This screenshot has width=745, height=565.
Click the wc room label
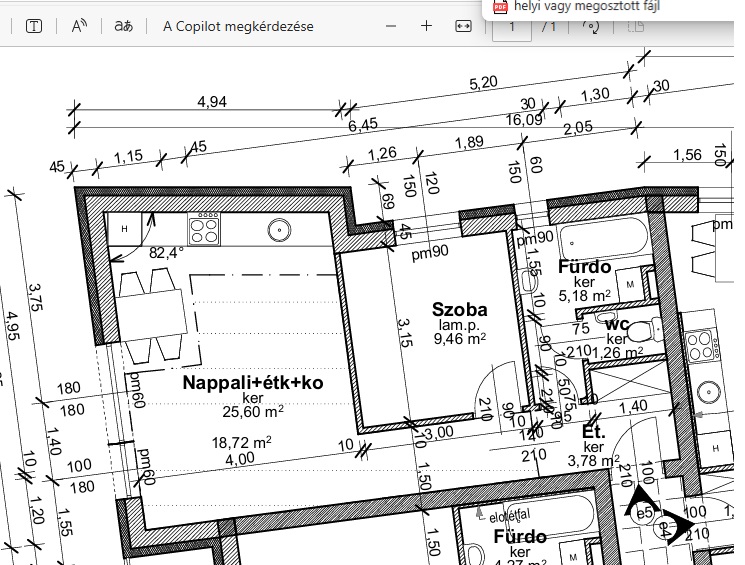coord(616,323)
